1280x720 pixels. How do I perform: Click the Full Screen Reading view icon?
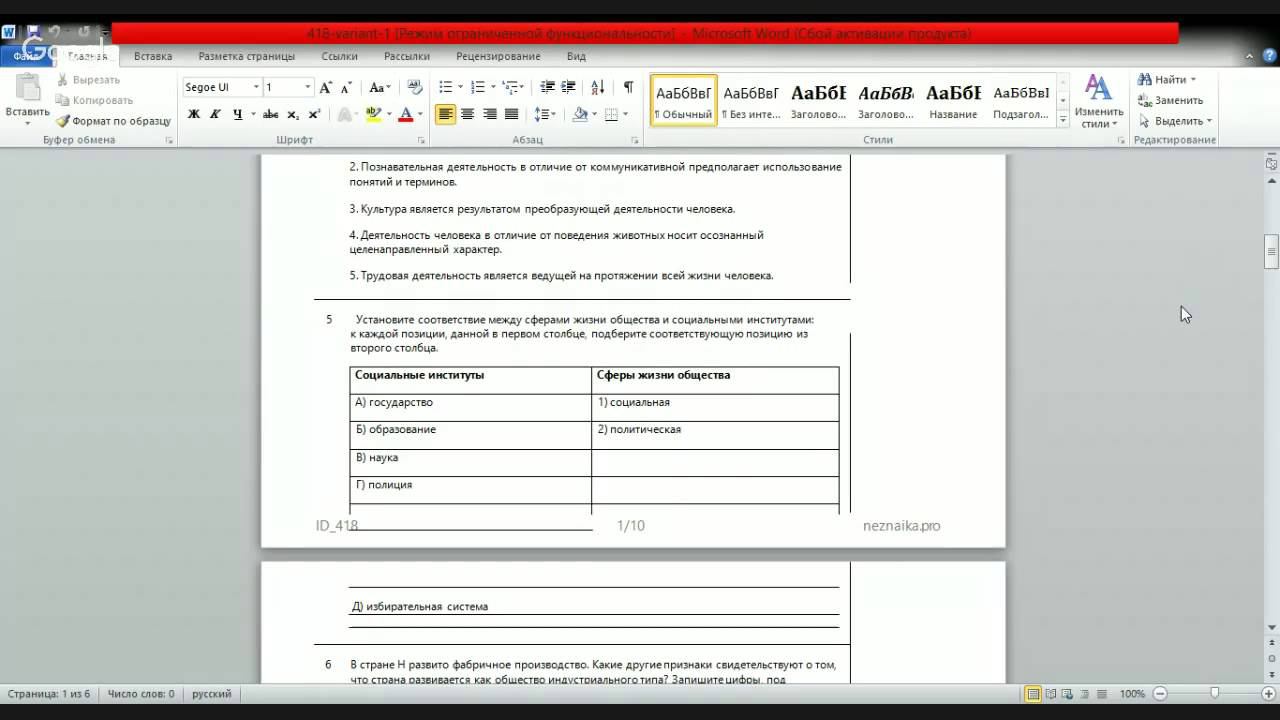coord(1053,694)
